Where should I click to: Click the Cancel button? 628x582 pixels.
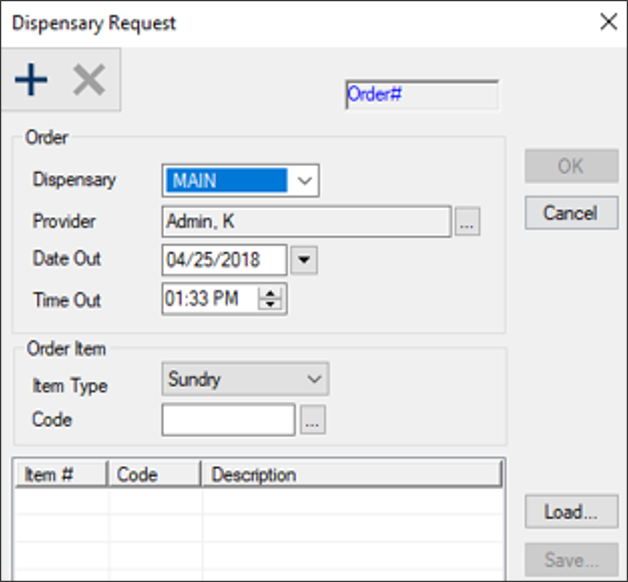pos(571,213)
